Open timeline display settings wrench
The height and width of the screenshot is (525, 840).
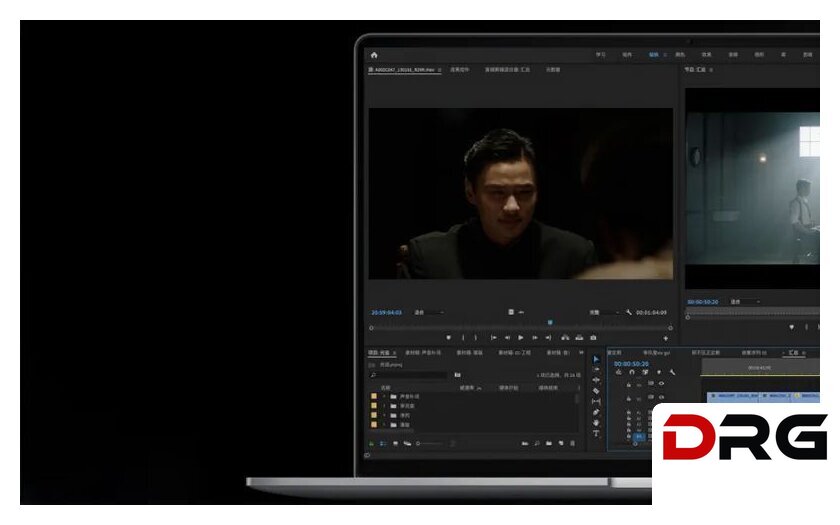pos(672,372)
